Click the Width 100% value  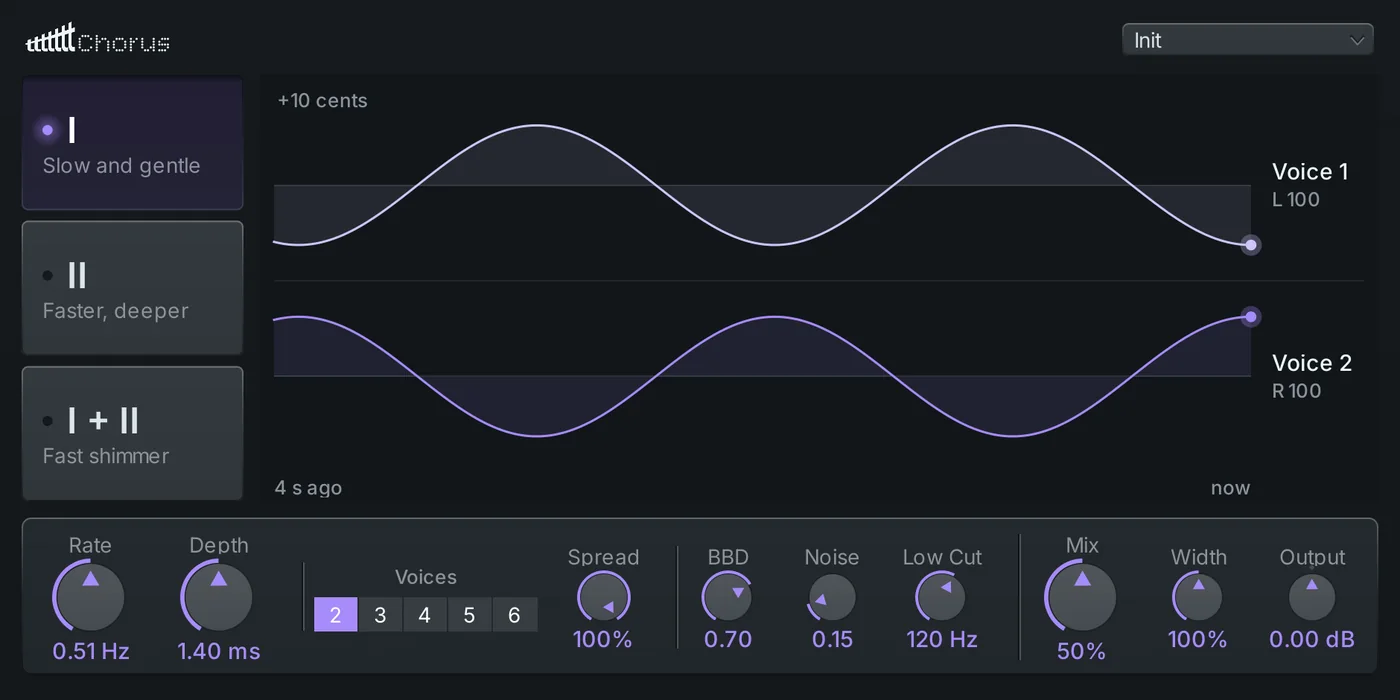(1198, 639)
